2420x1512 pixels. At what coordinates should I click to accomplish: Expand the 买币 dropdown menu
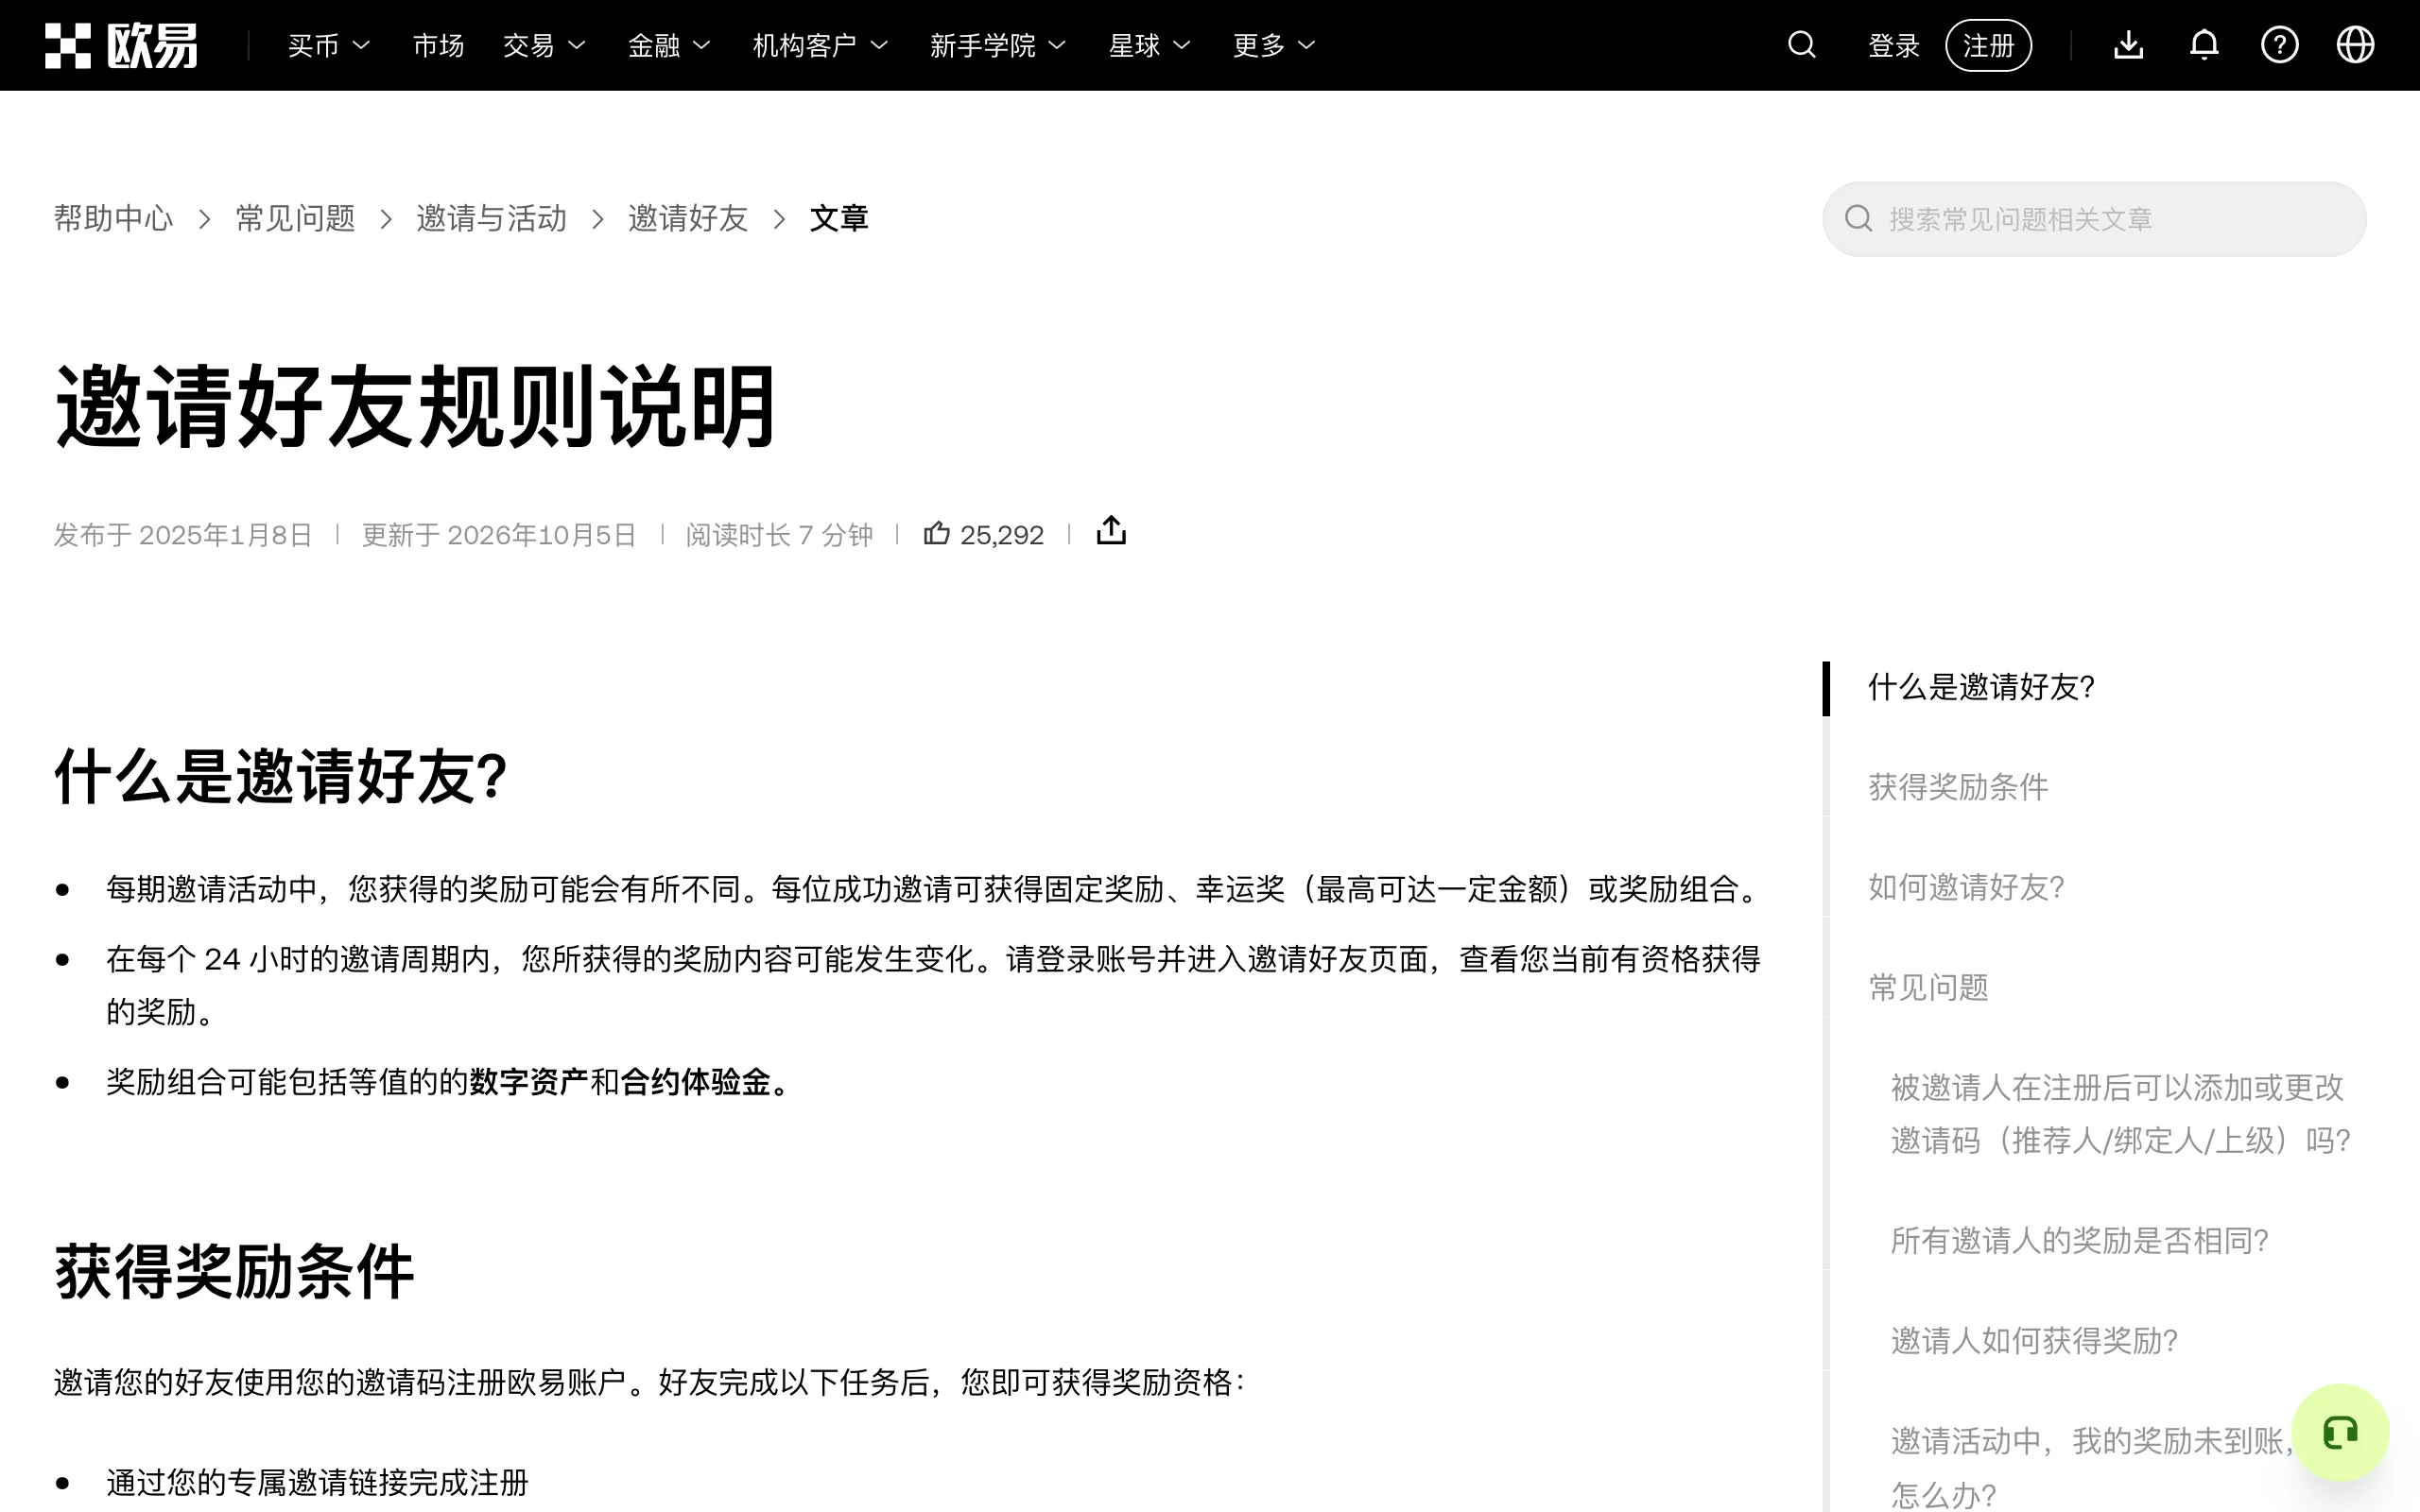pyautogui.click(x=329, y=45)
